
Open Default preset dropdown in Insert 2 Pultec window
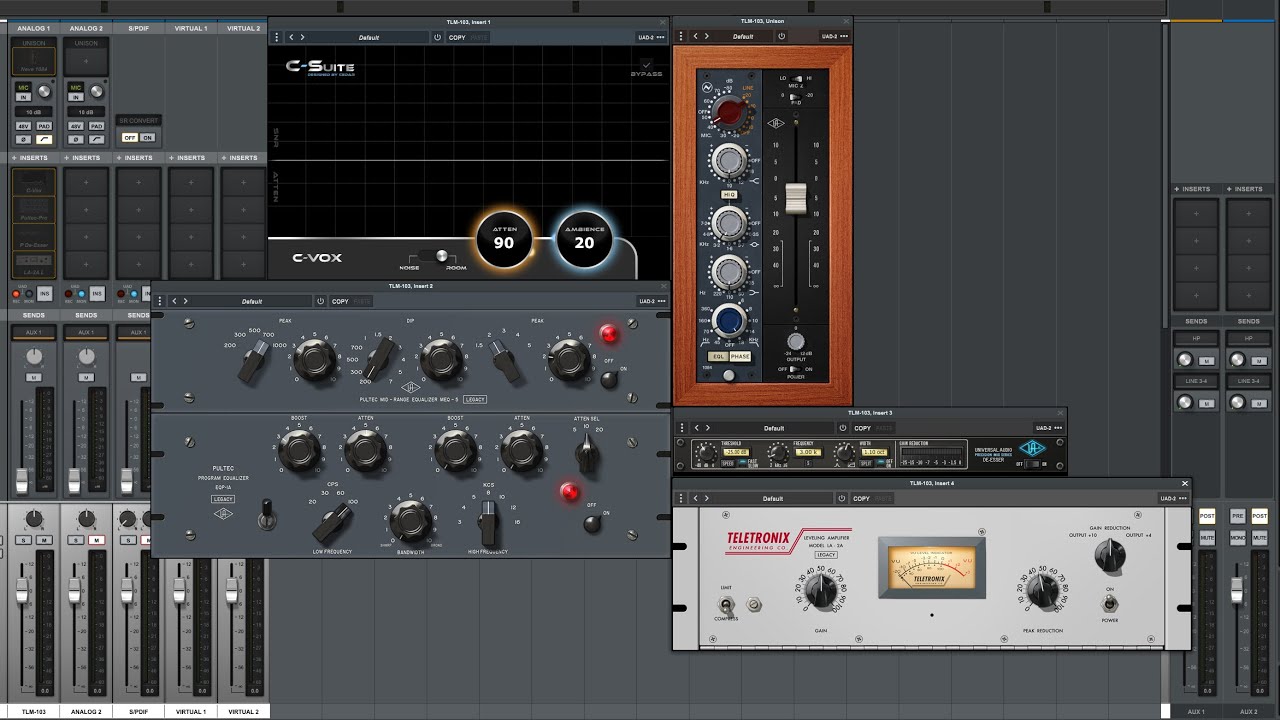click(x=251, y=301)
